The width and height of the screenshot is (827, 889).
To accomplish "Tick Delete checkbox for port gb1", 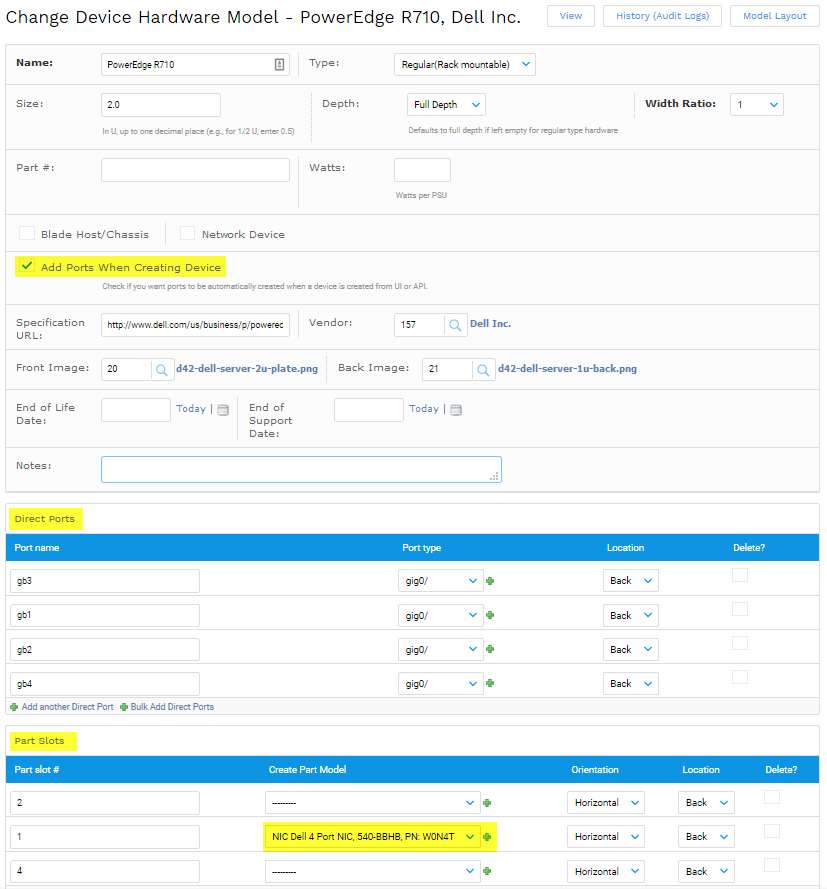I will coord(740,609).
